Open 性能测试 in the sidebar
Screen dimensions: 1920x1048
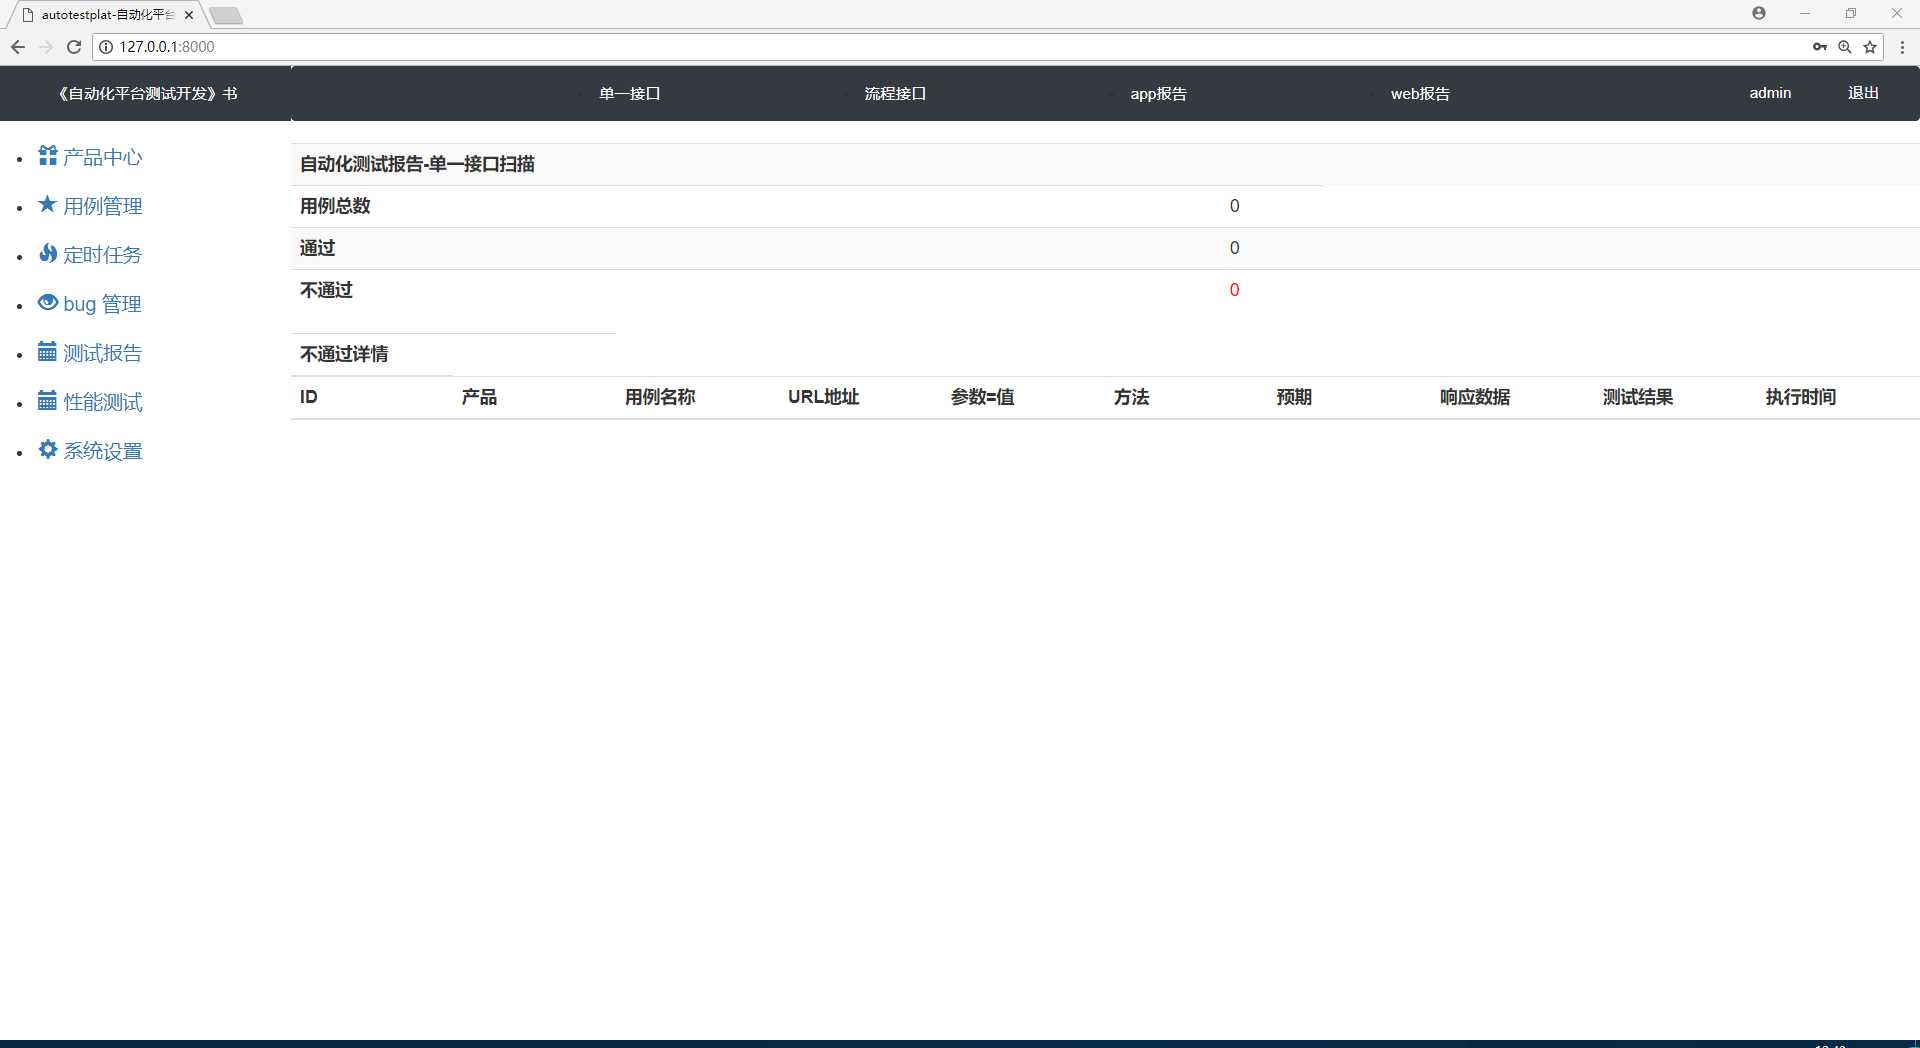[102, 402]
